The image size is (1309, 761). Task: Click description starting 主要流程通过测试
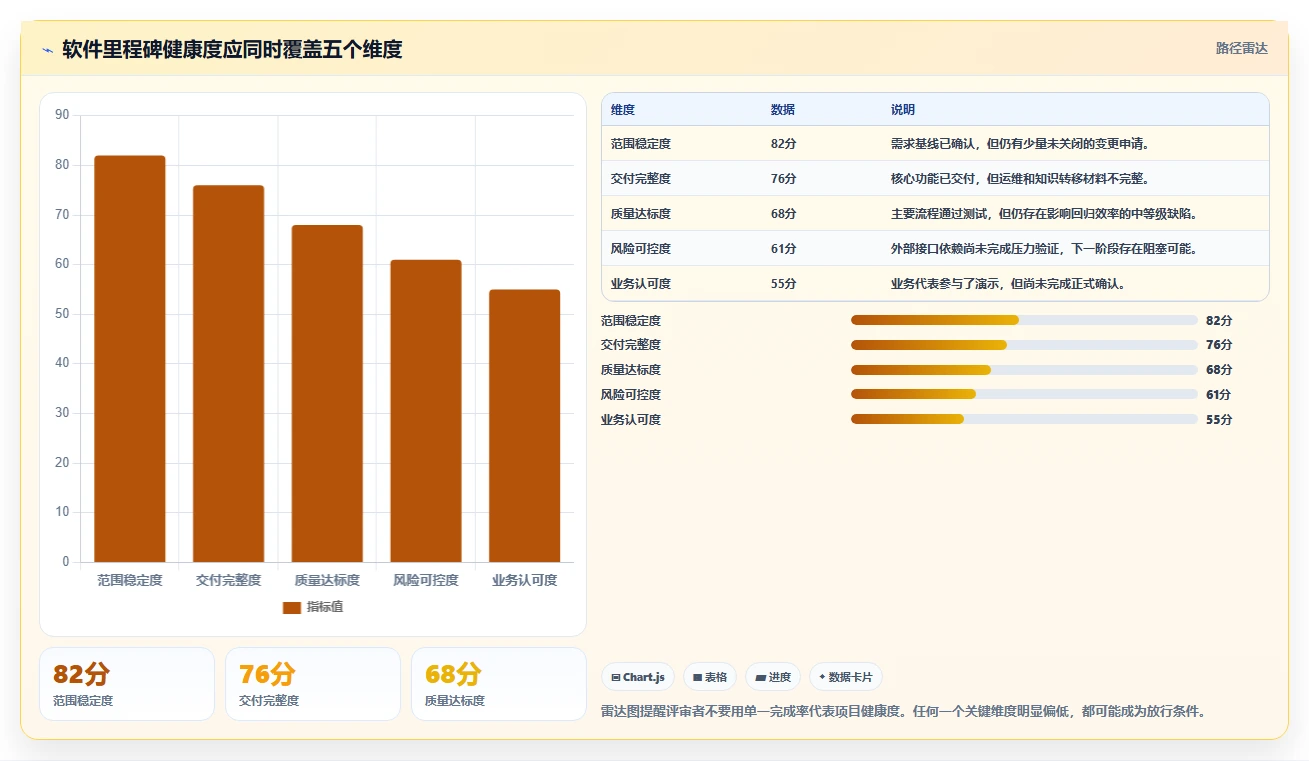click(1044, 214)
